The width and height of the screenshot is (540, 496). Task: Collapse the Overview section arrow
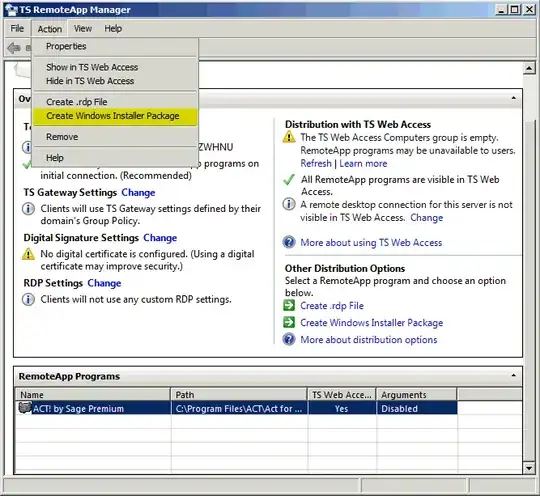click(x=513, y=98)
